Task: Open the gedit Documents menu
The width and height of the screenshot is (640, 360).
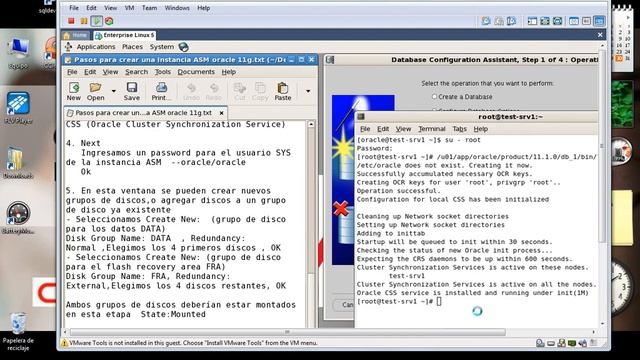Action: tap(196, 72)
